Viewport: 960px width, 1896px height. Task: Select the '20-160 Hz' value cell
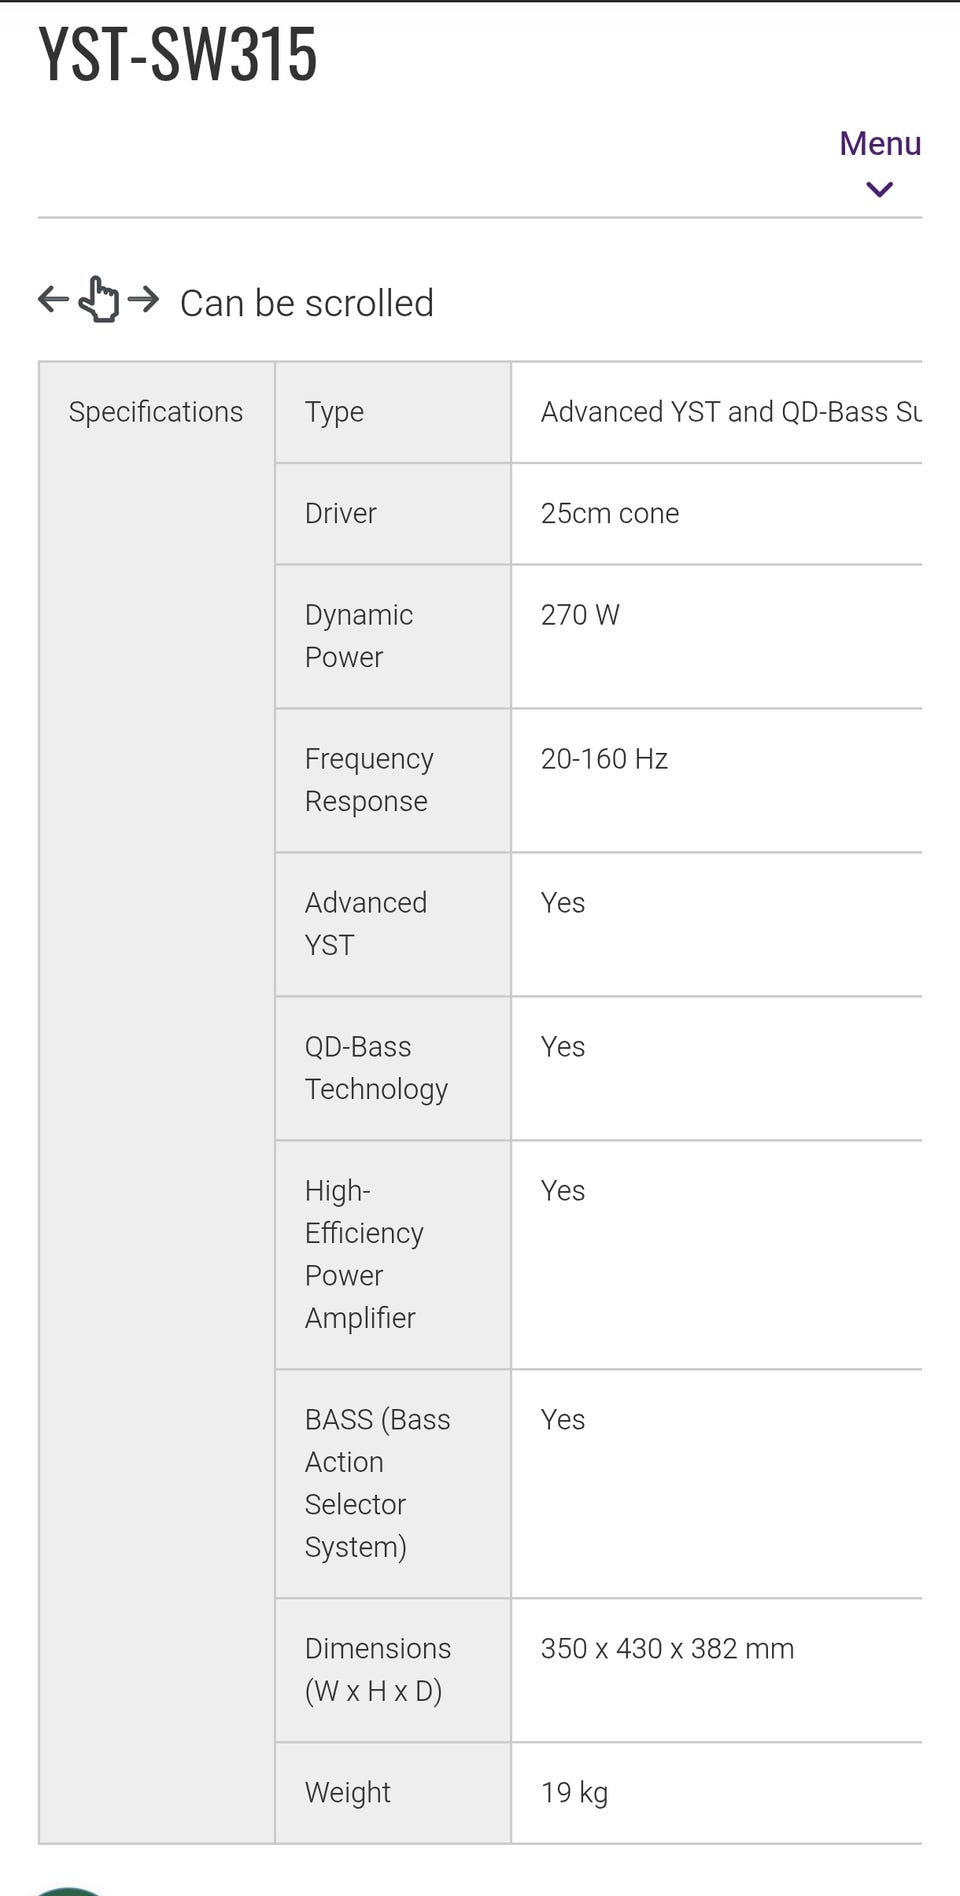point(604,759)
